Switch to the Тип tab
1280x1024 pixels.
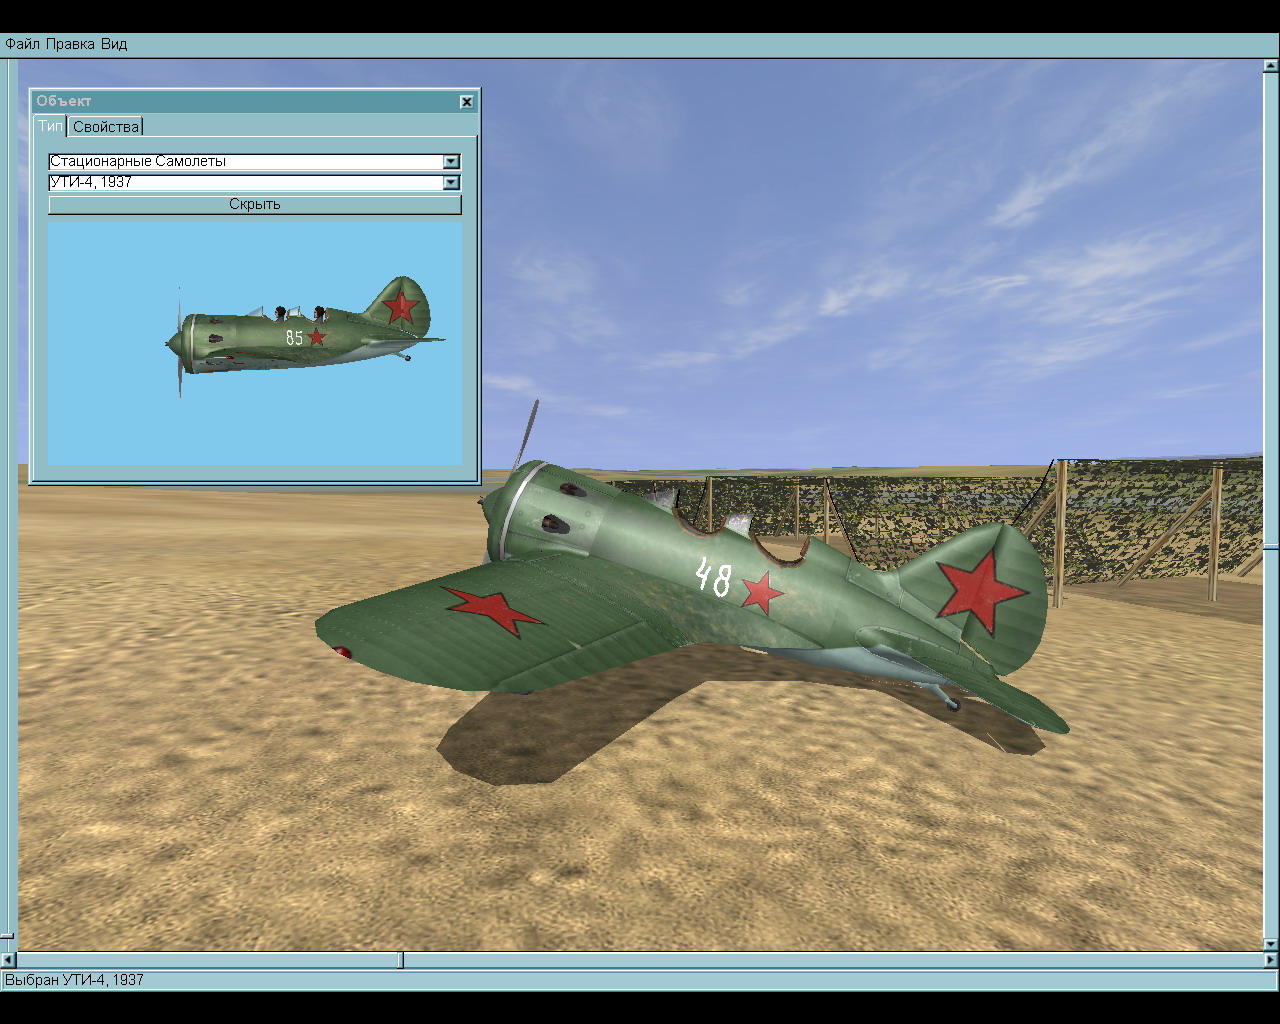pyautogui.click(x=50, y=126)
